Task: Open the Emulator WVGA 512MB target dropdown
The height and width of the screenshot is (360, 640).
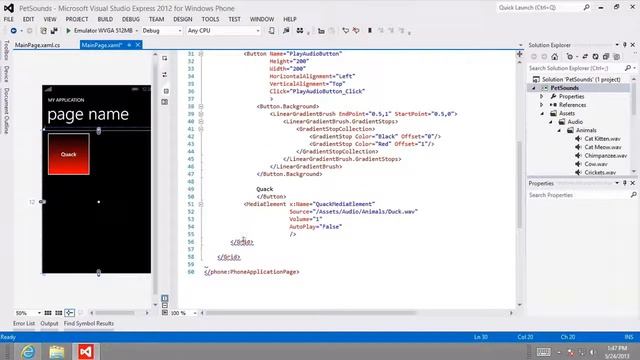Action: [137, 31]
